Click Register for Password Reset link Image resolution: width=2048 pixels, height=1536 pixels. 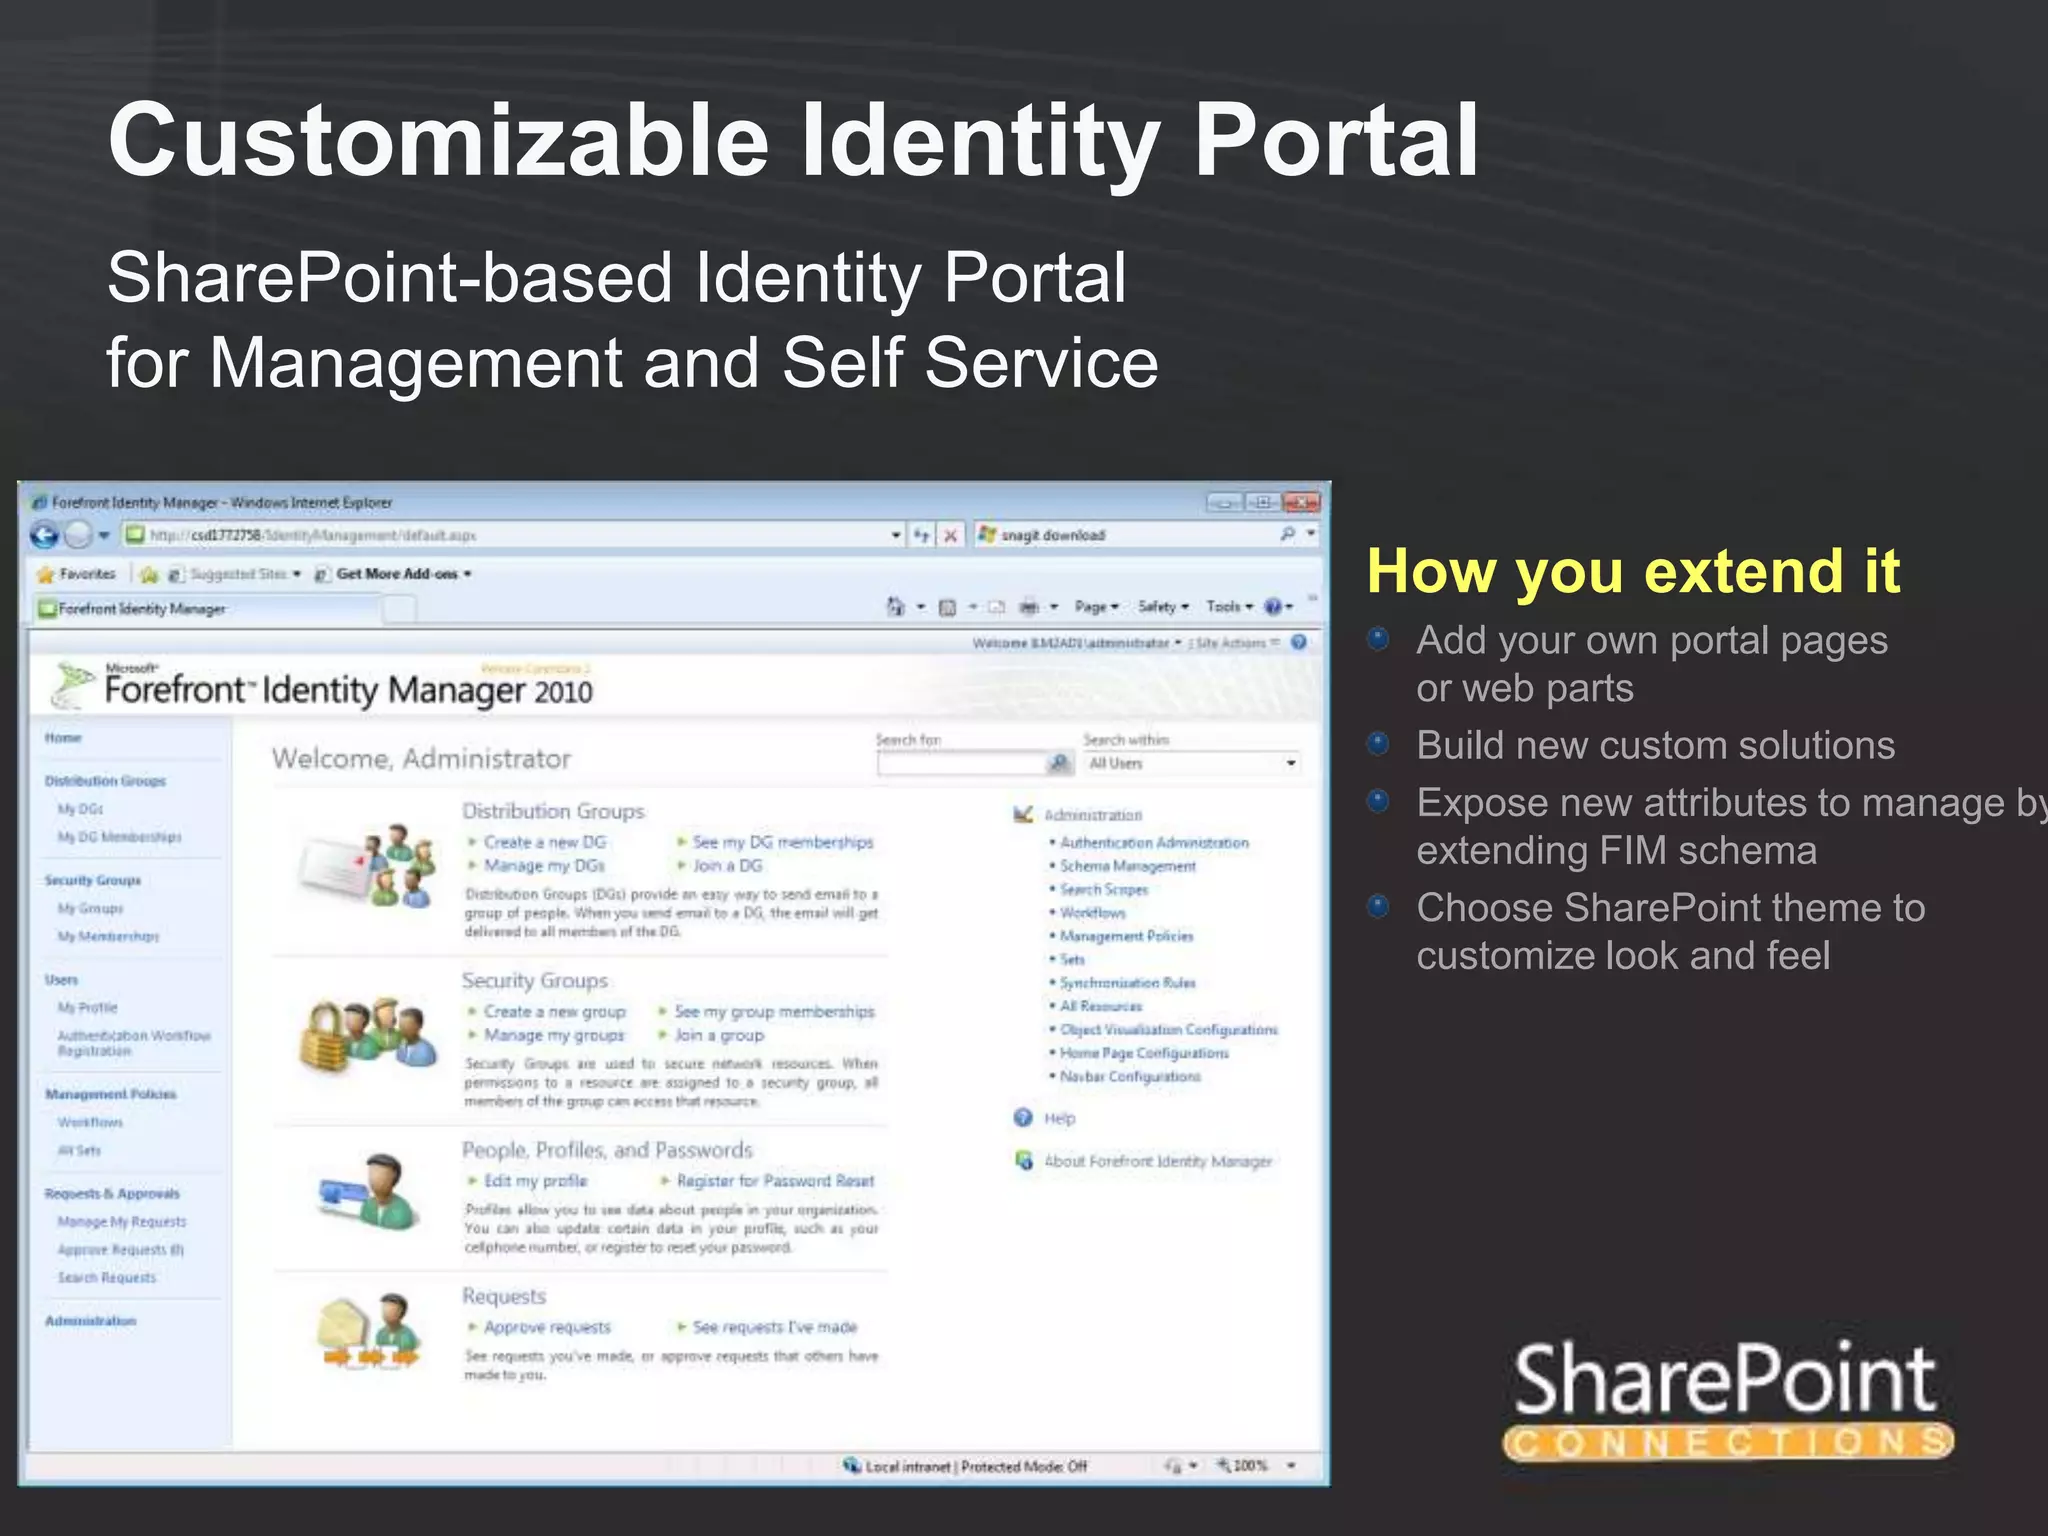pyautogui.click(x=776, y=1181)
